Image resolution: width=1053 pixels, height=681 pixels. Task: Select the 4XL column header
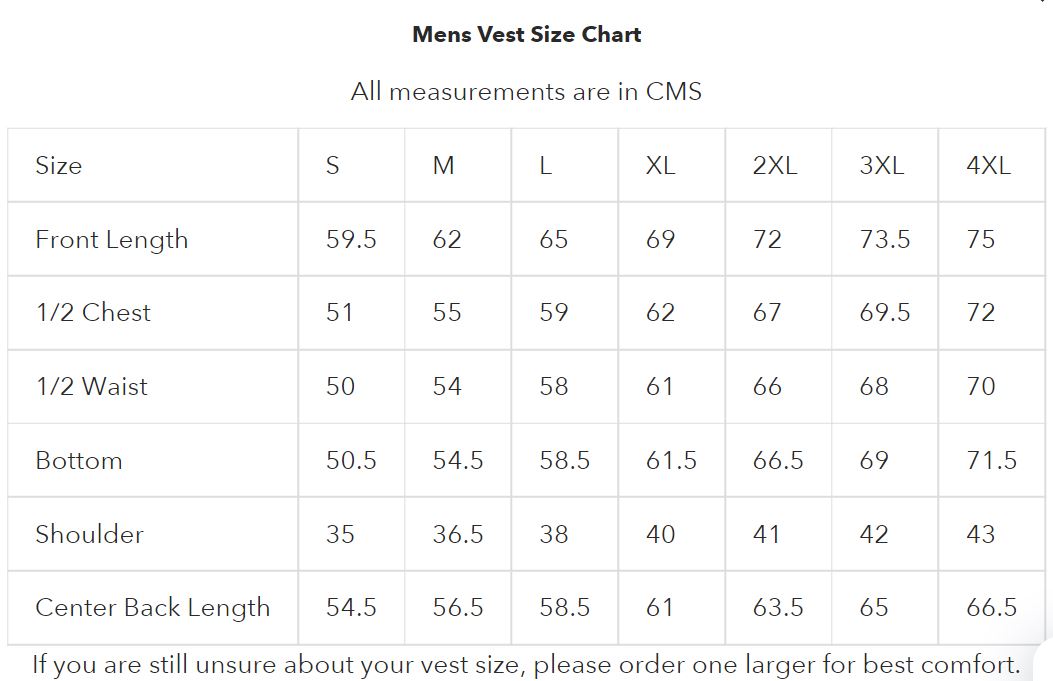tap(988, 166)
